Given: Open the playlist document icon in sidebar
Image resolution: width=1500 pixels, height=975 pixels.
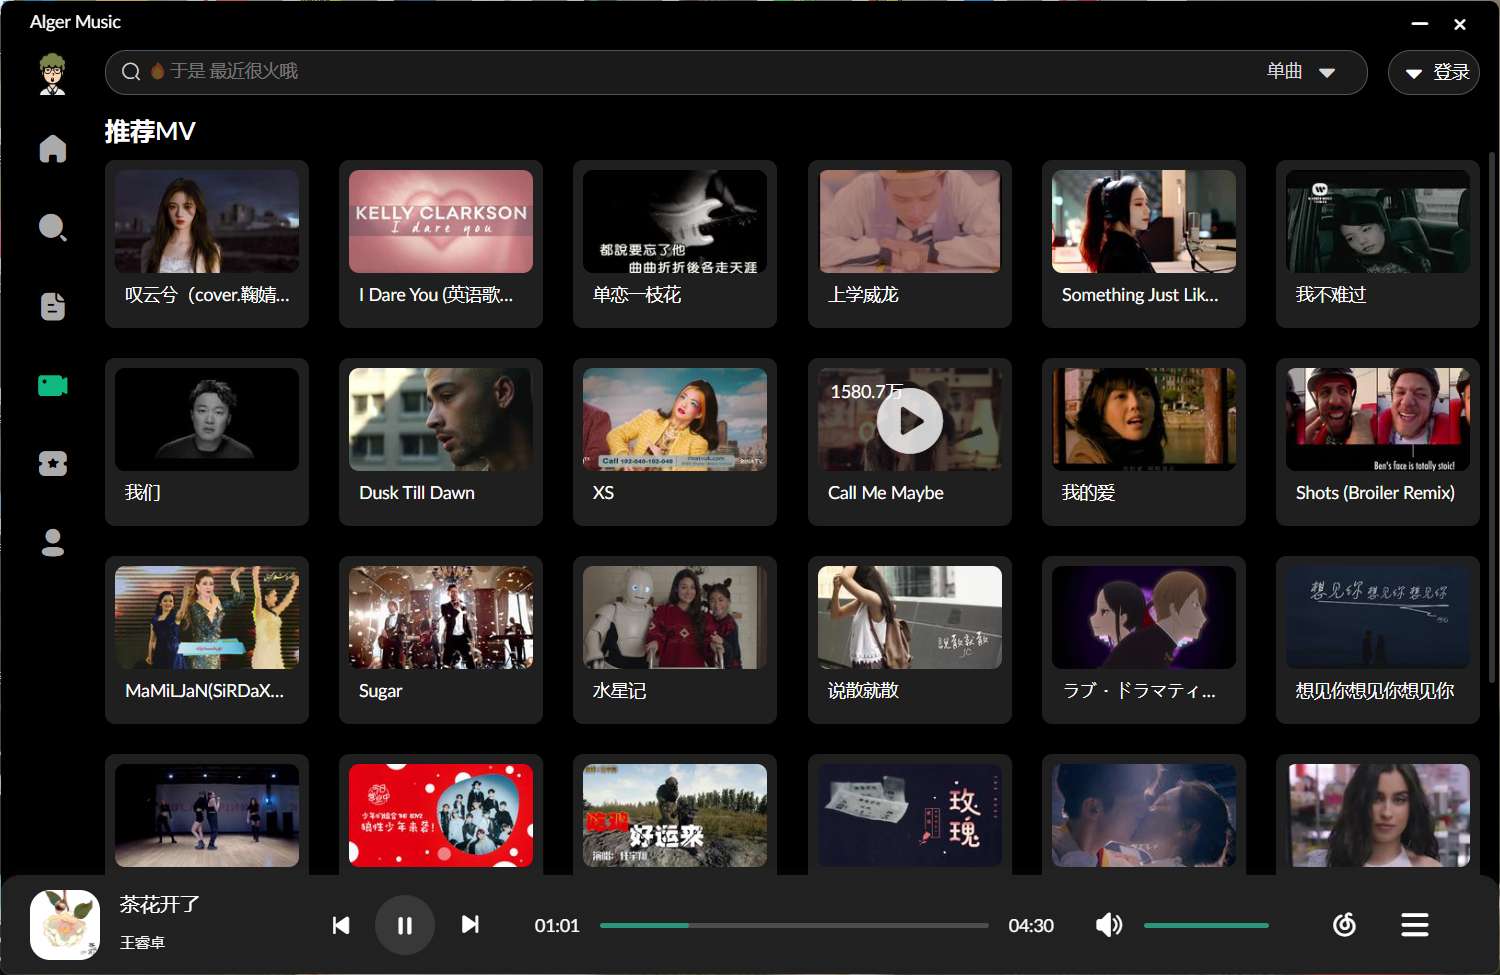Looking at the screenshot, I should 53,306.
